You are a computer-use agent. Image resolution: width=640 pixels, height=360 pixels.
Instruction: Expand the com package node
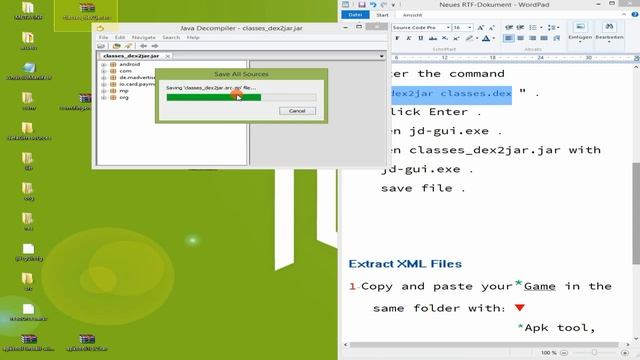(x=104, y=71)
